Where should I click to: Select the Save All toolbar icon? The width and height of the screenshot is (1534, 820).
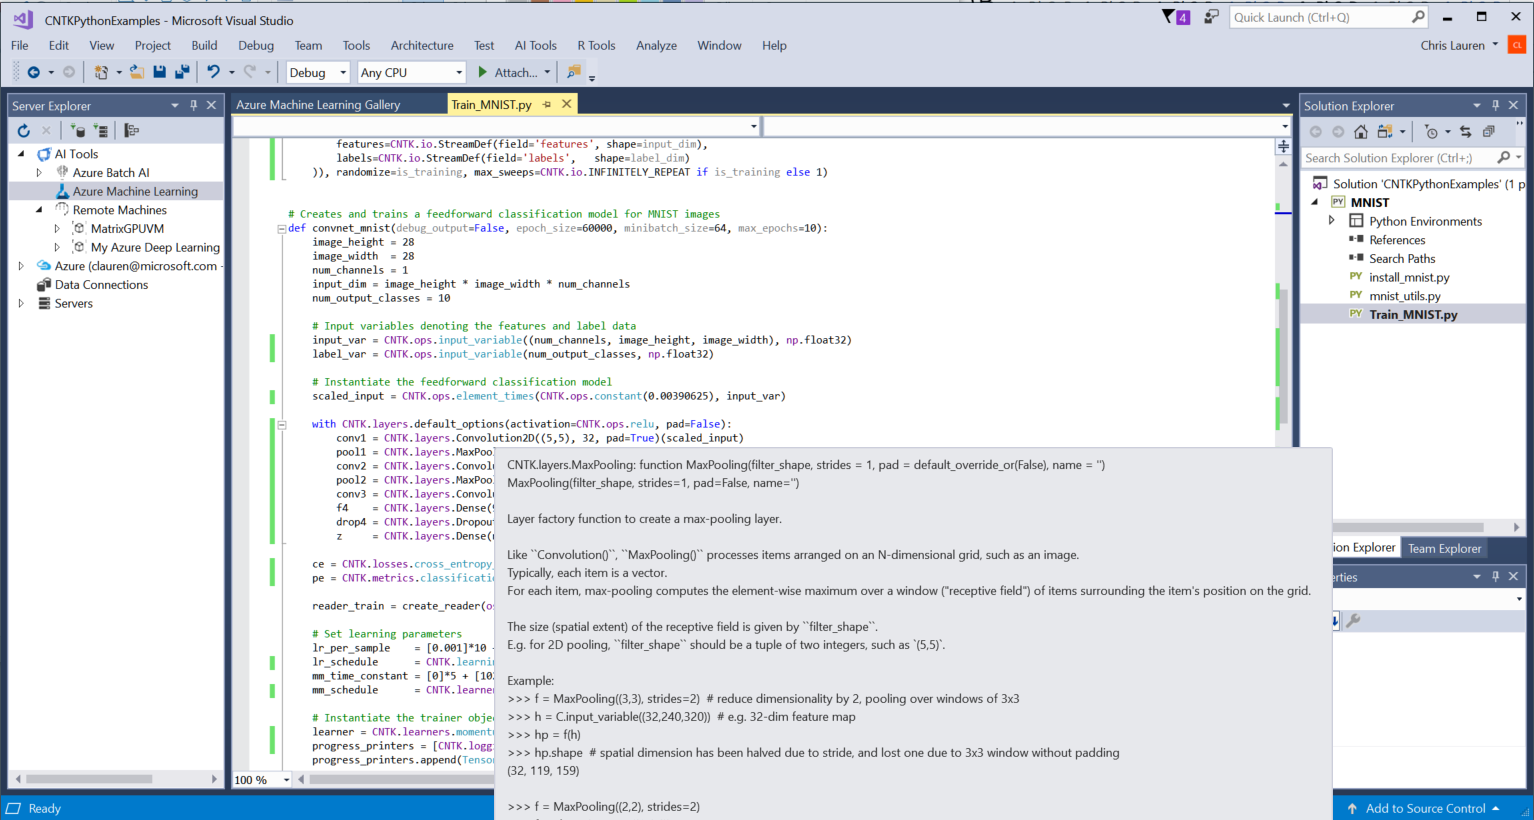[183, 71]
